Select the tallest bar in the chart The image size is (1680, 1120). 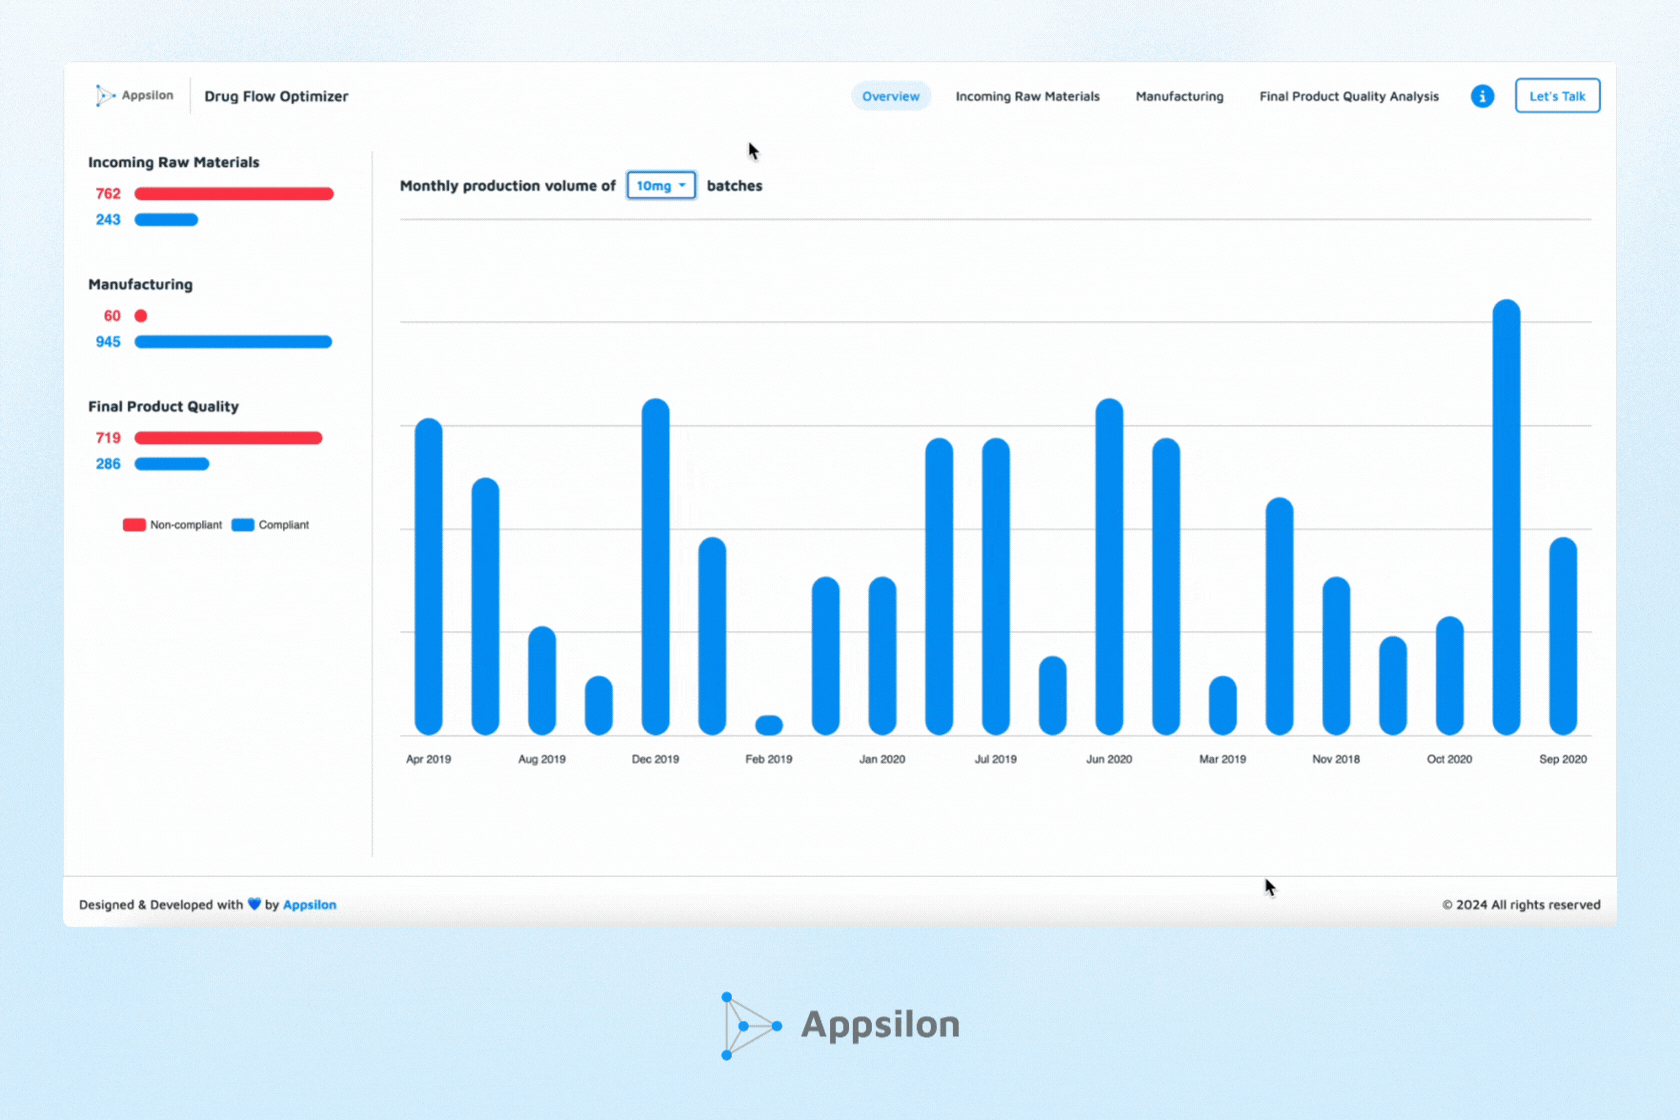(1506, 517)
